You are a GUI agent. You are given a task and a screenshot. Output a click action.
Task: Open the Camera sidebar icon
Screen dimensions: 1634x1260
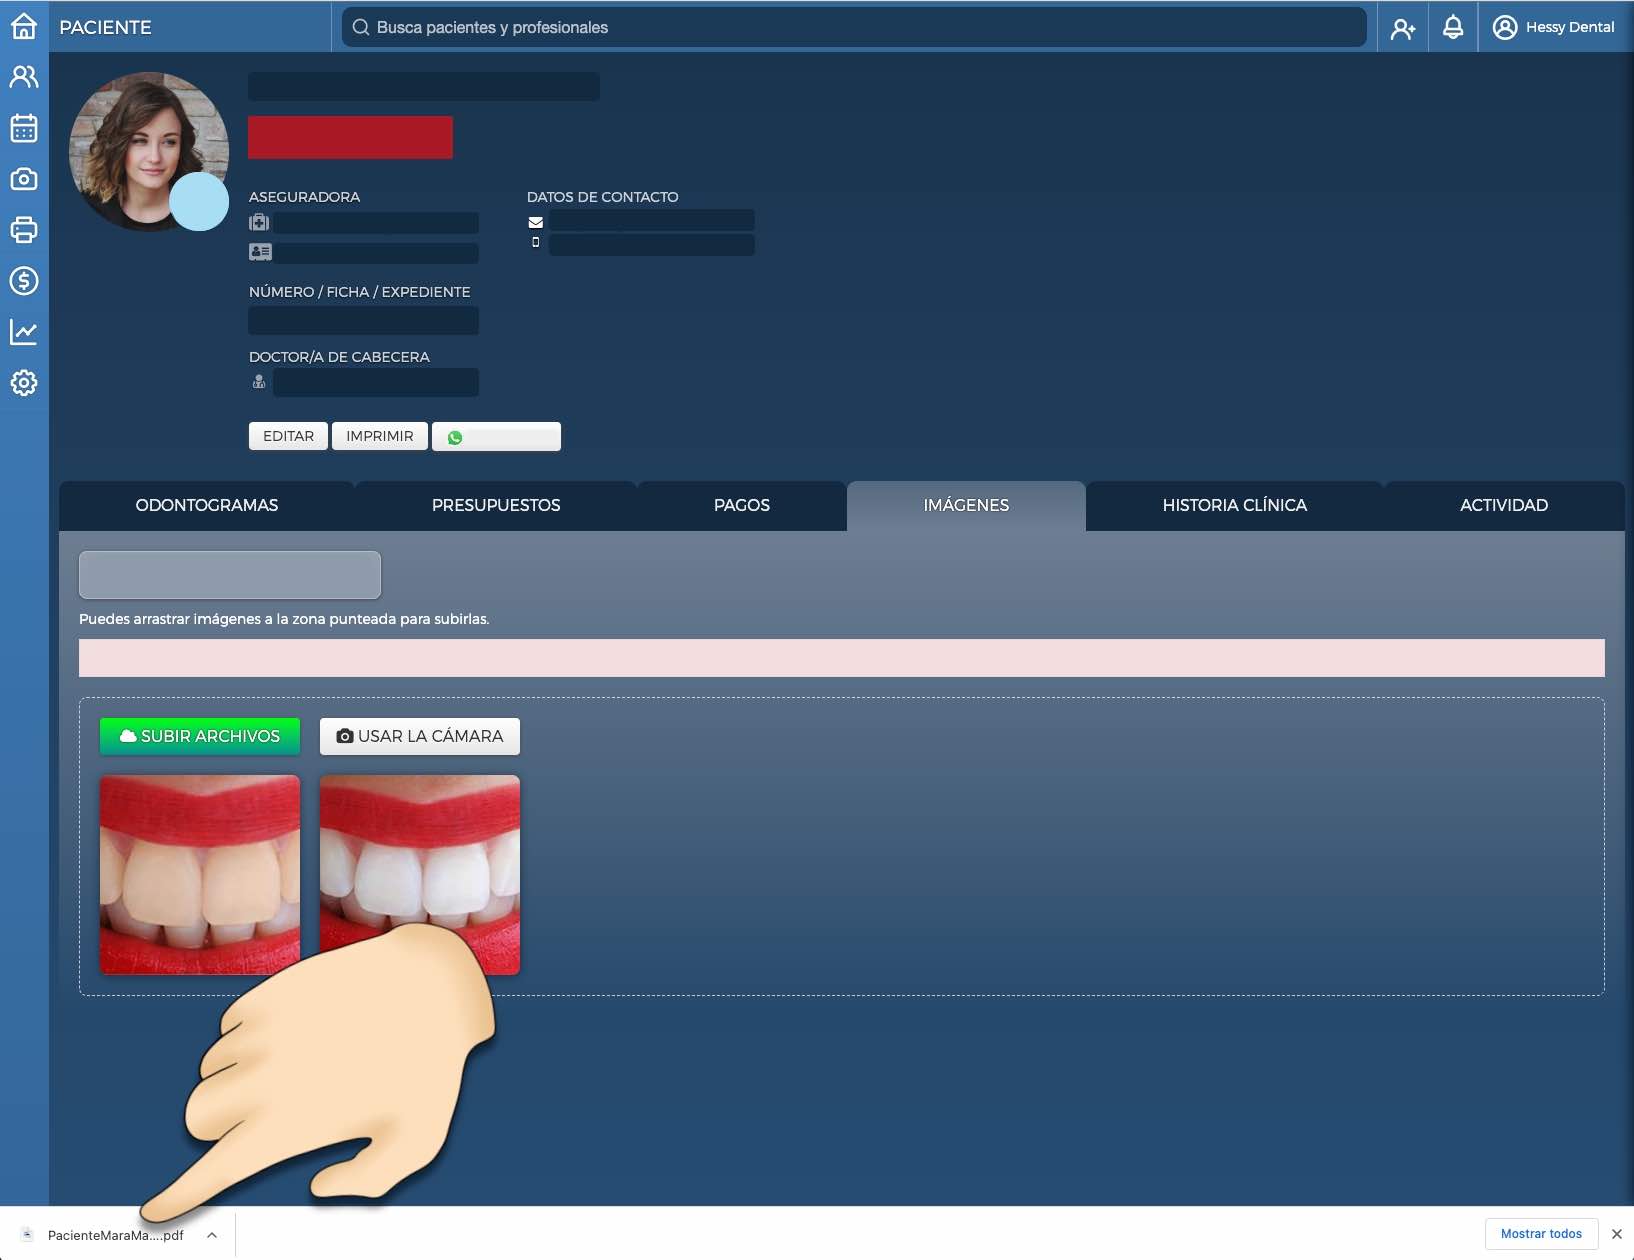pyautogui.click(x=24, y=179)
